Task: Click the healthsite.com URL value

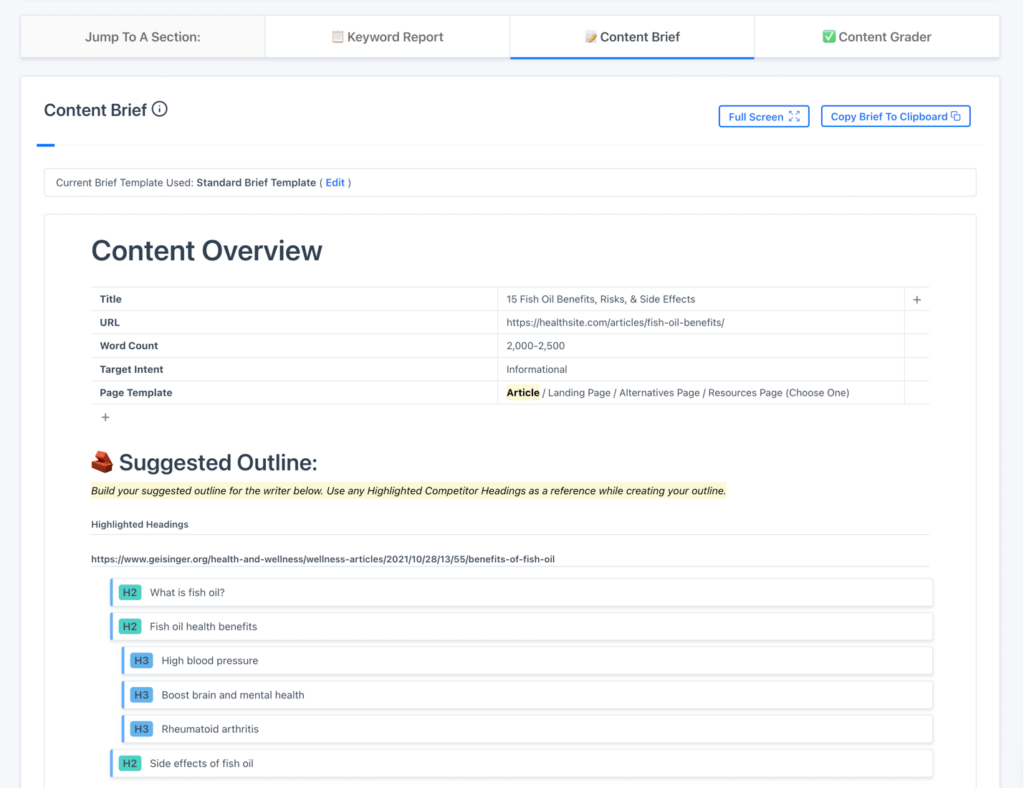Action: 615,323
